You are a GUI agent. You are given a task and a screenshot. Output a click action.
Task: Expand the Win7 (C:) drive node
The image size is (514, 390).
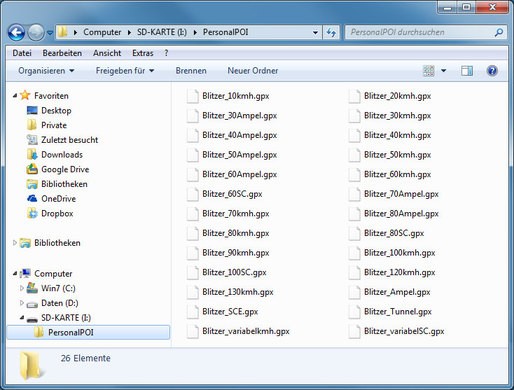pos(22,288)
